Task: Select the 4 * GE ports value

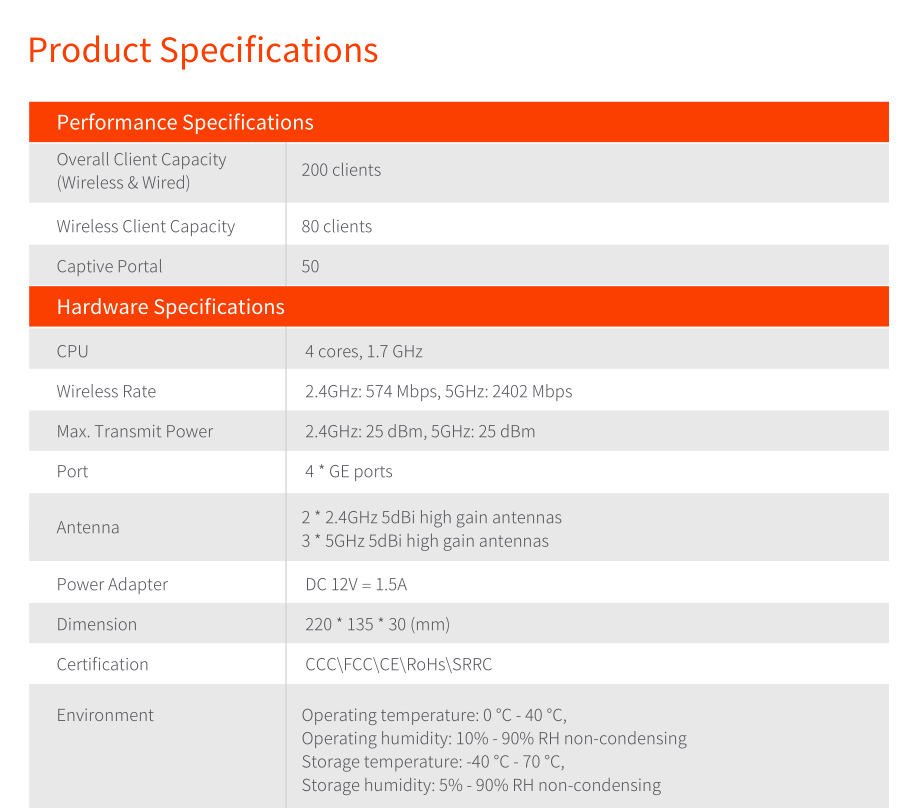Action: (x=349, y=471)
